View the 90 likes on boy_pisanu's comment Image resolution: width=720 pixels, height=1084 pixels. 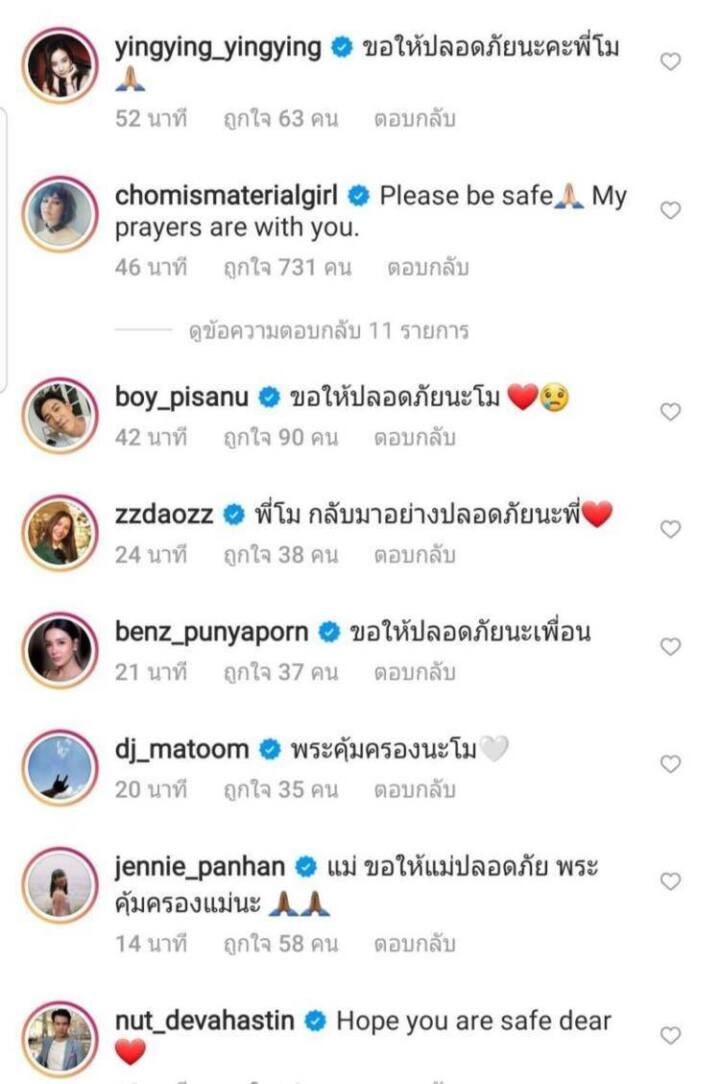[281, 437]
